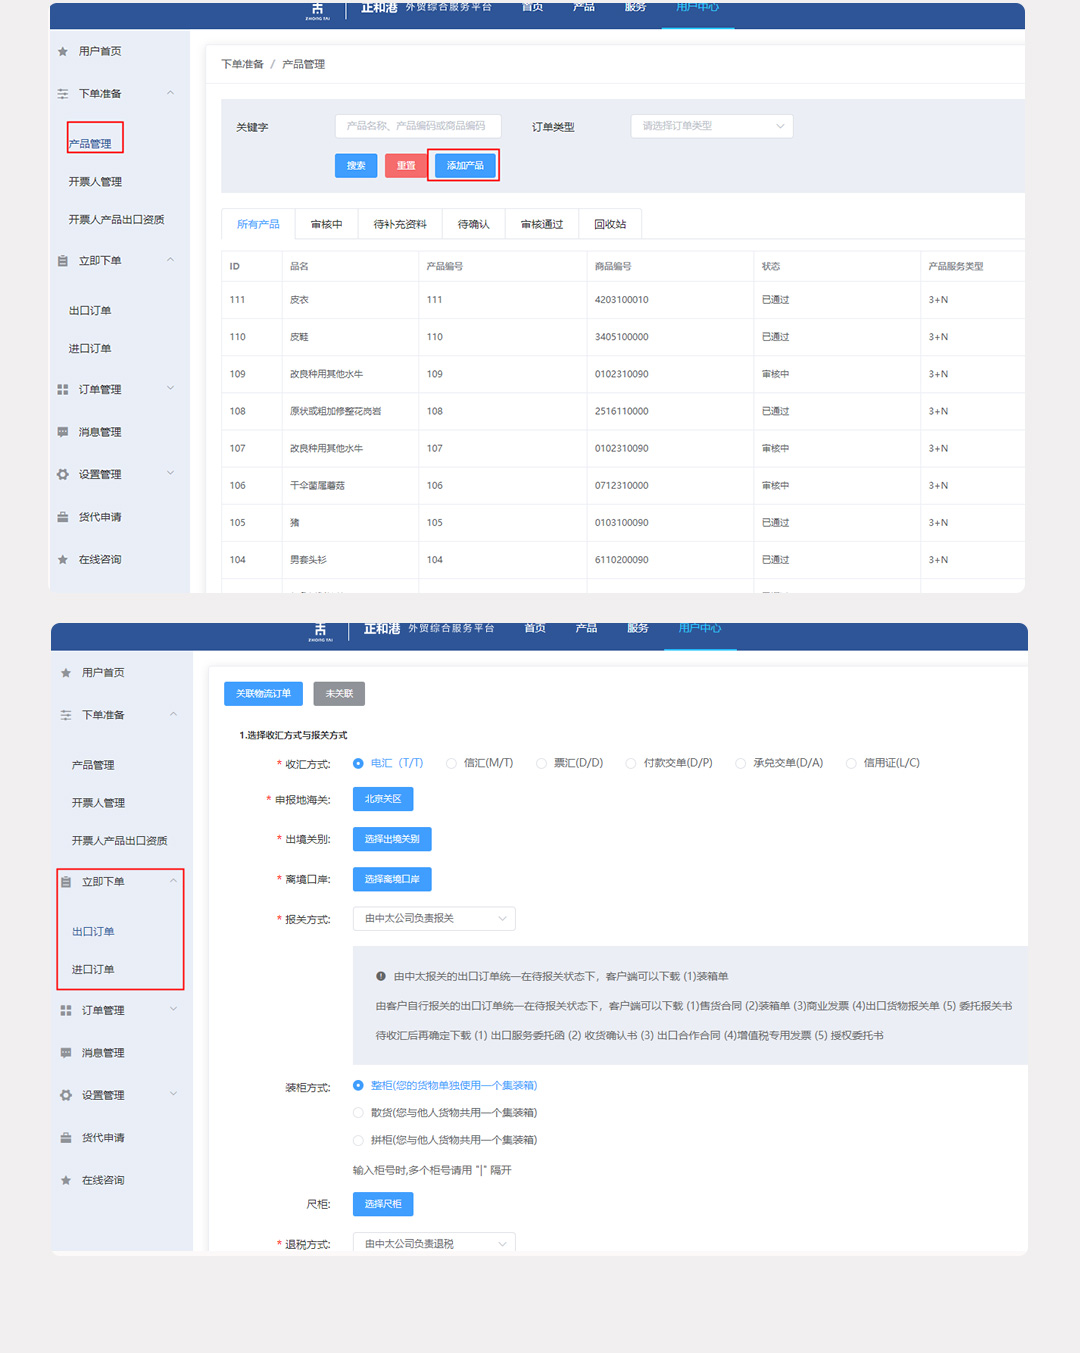
Task: Open the 报关方式 dropdown
Action: tap(434, 918)
